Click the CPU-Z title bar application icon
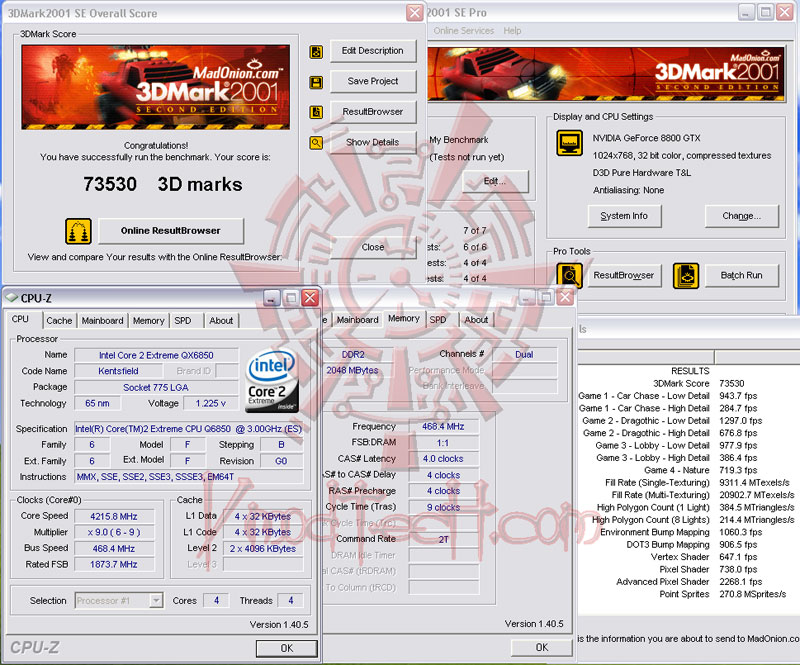 click(x=11, y=298)
